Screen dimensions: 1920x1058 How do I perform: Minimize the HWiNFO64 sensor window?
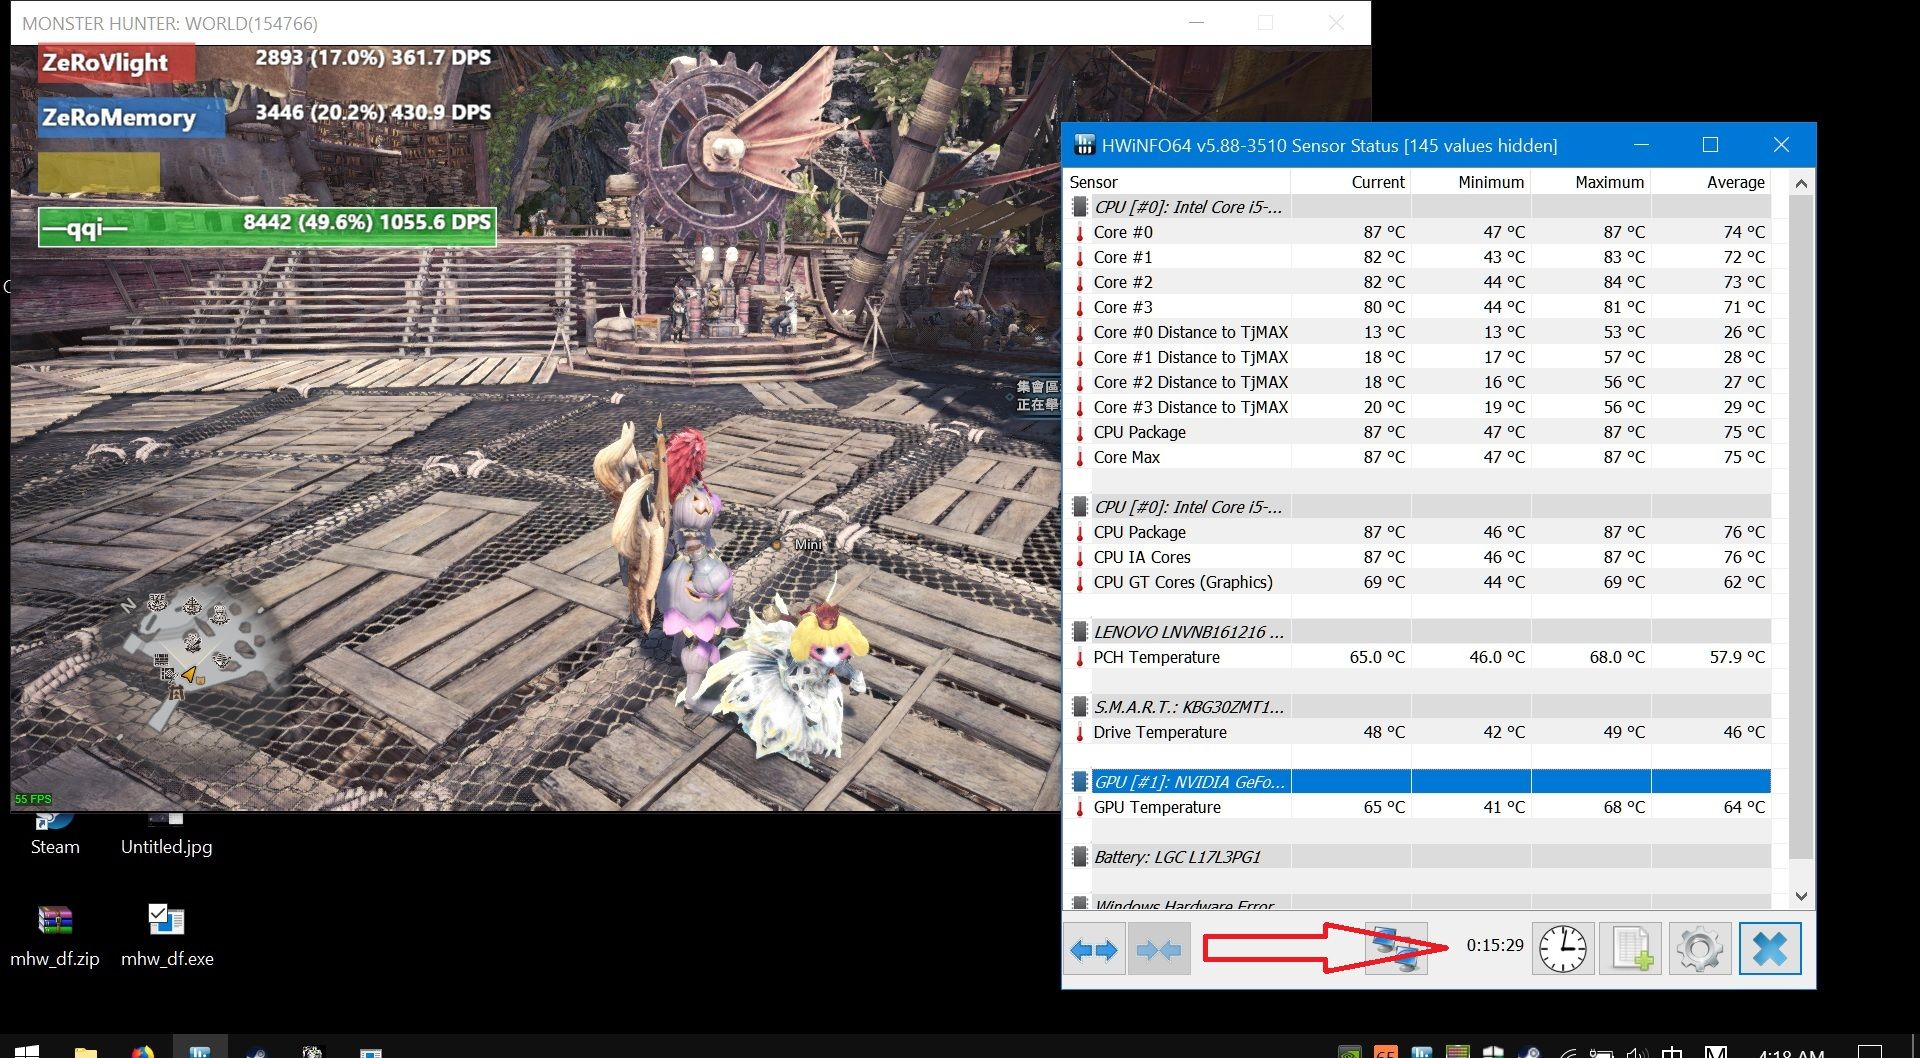pos(1641,145)
